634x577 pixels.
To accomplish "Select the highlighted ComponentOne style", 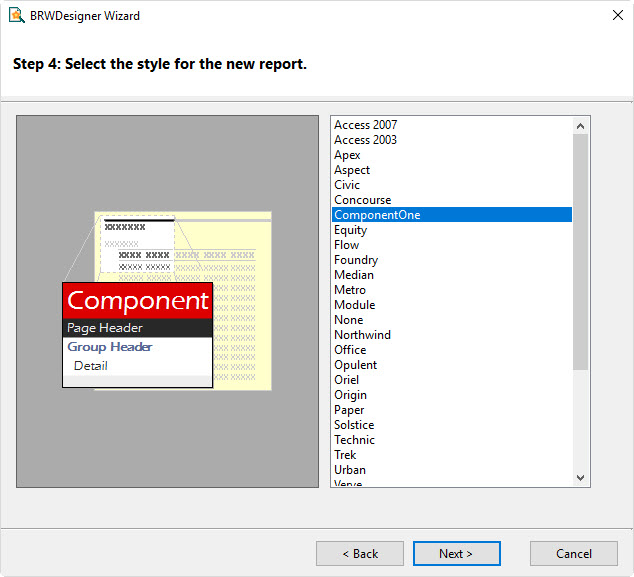I will [452, 214].
